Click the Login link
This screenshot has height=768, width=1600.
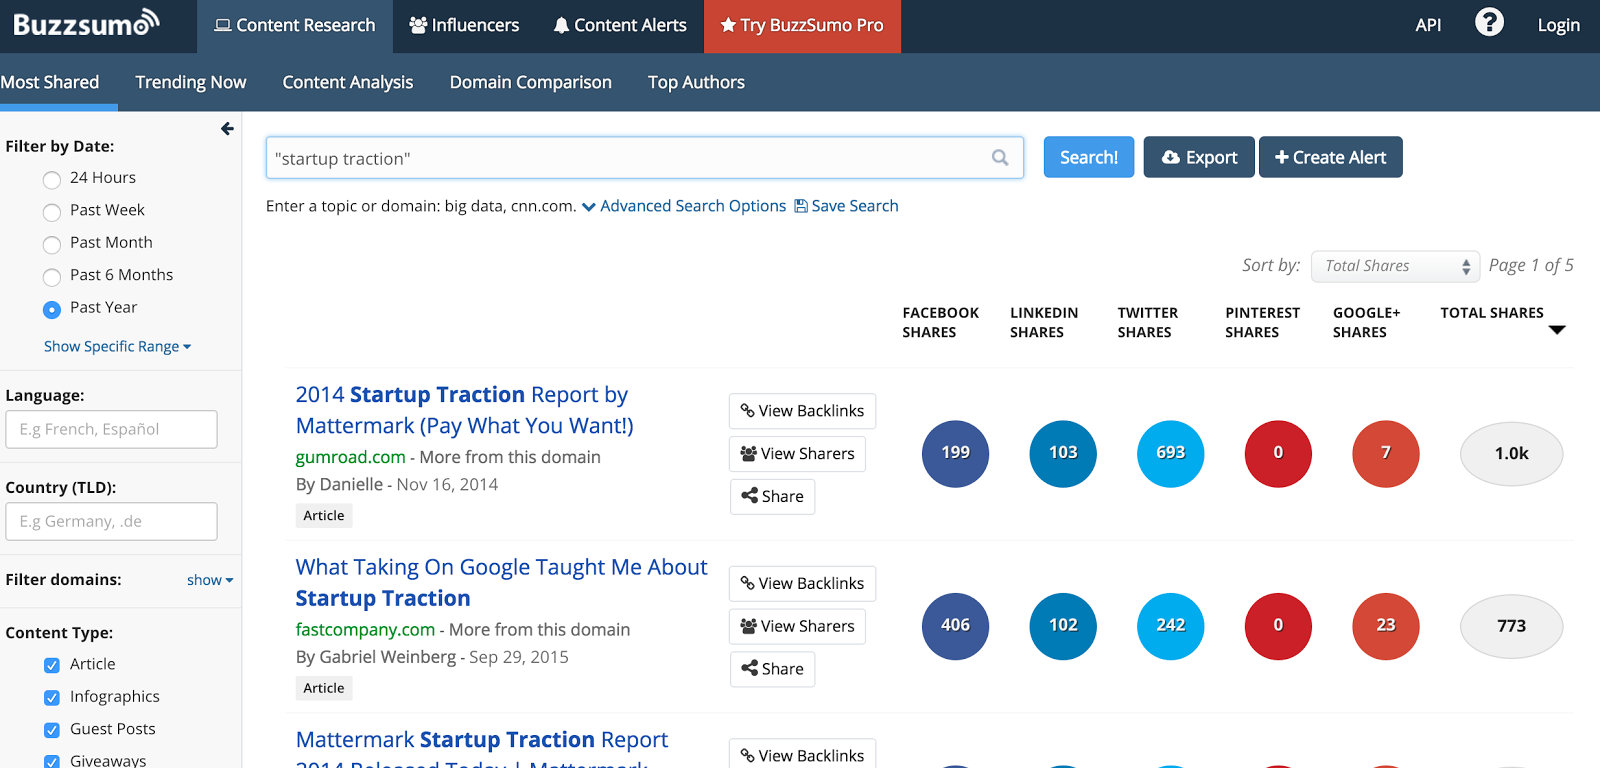[1559, 25]
